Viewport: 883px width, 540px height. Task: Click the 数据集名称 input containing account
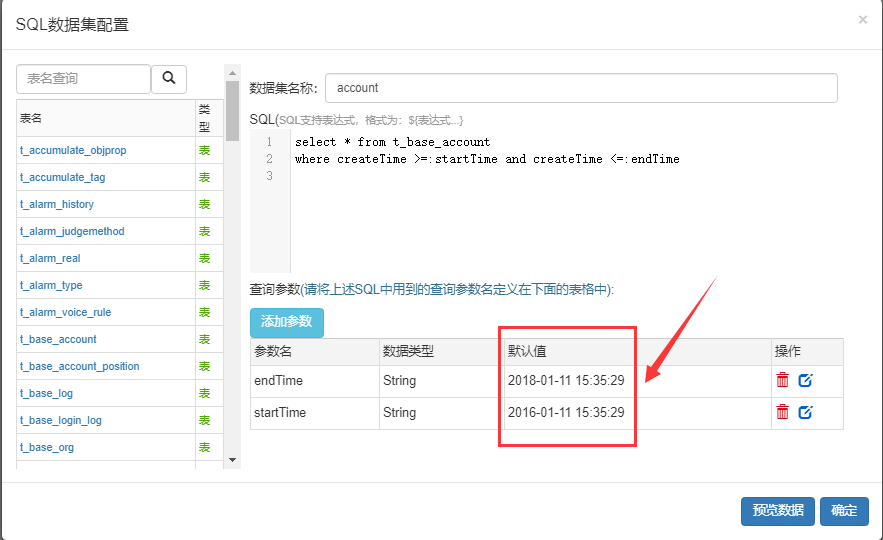click(x=581, y=88)
